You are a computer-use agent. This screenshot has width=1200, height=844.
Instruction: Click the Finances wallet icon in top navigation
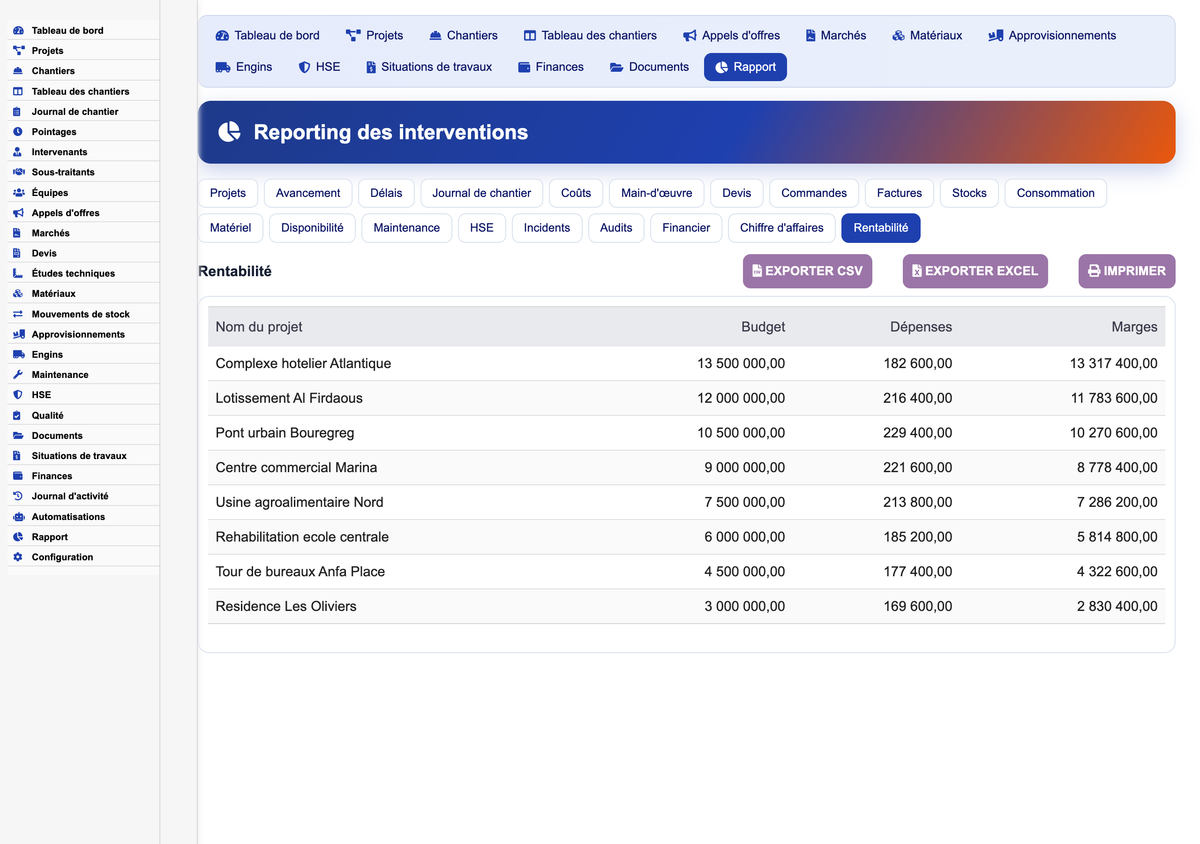tap(524, 67)
